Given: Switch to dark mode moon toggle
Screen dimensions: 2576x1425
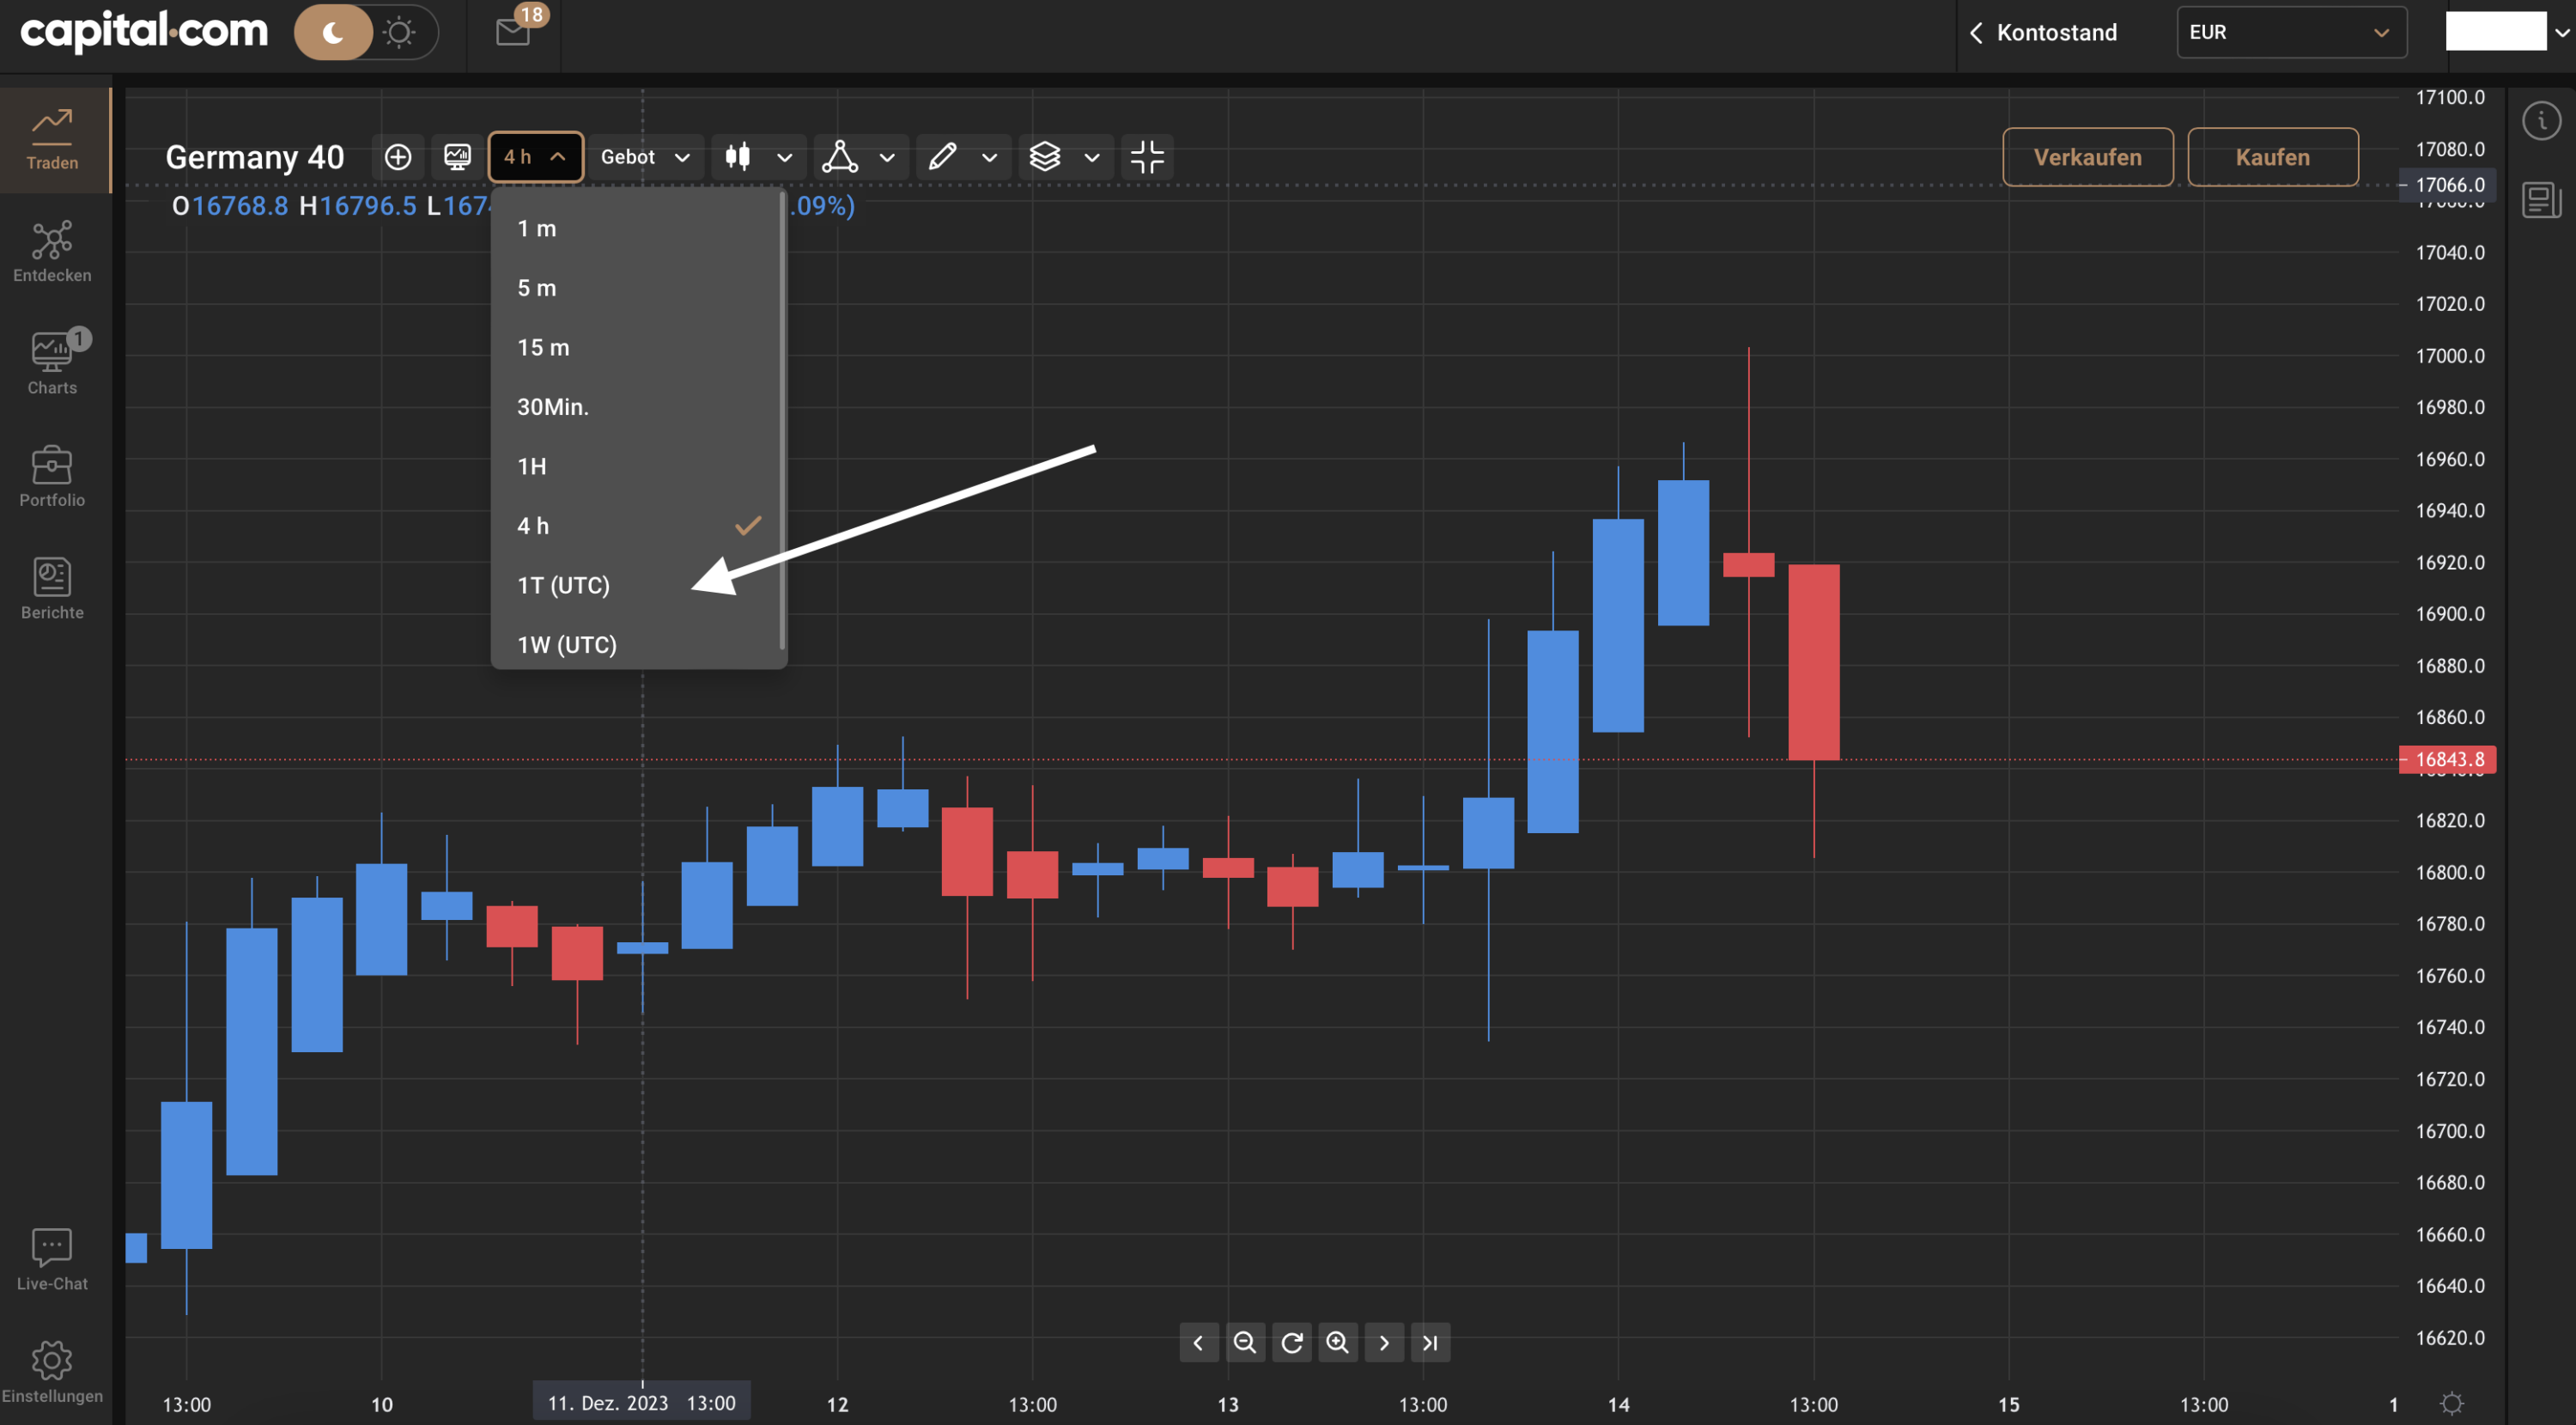Looking at the screenshot, I should pyautogui.click(x=333, y=32).
